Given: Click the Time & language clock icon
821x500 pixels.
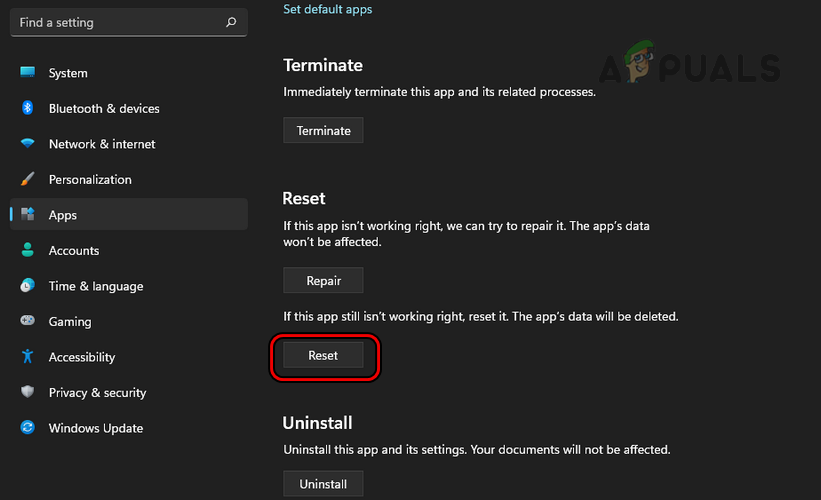Looking at the screenshot, I should pos(28,286).
